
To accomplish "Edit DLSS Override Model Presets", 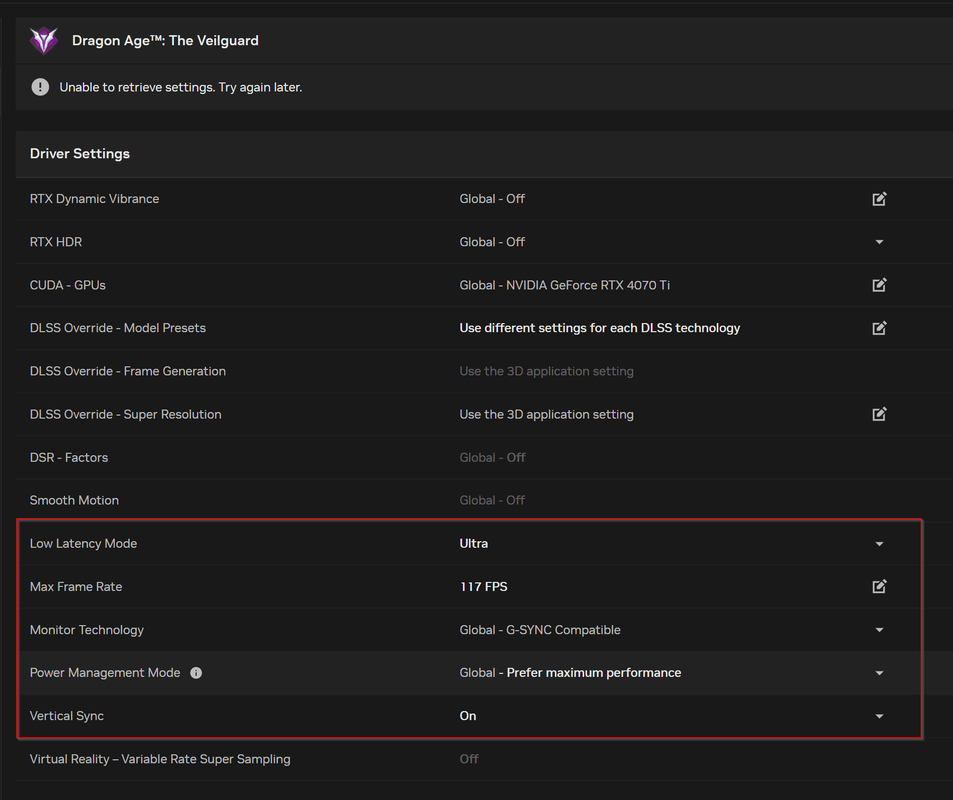I will tap(879, 328).
